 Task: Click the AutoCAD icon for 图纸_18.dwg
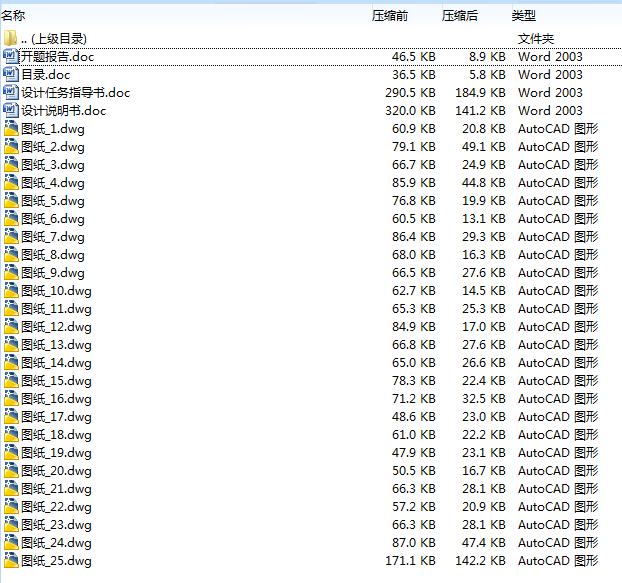pyautogui.click(x=11, y=435)
